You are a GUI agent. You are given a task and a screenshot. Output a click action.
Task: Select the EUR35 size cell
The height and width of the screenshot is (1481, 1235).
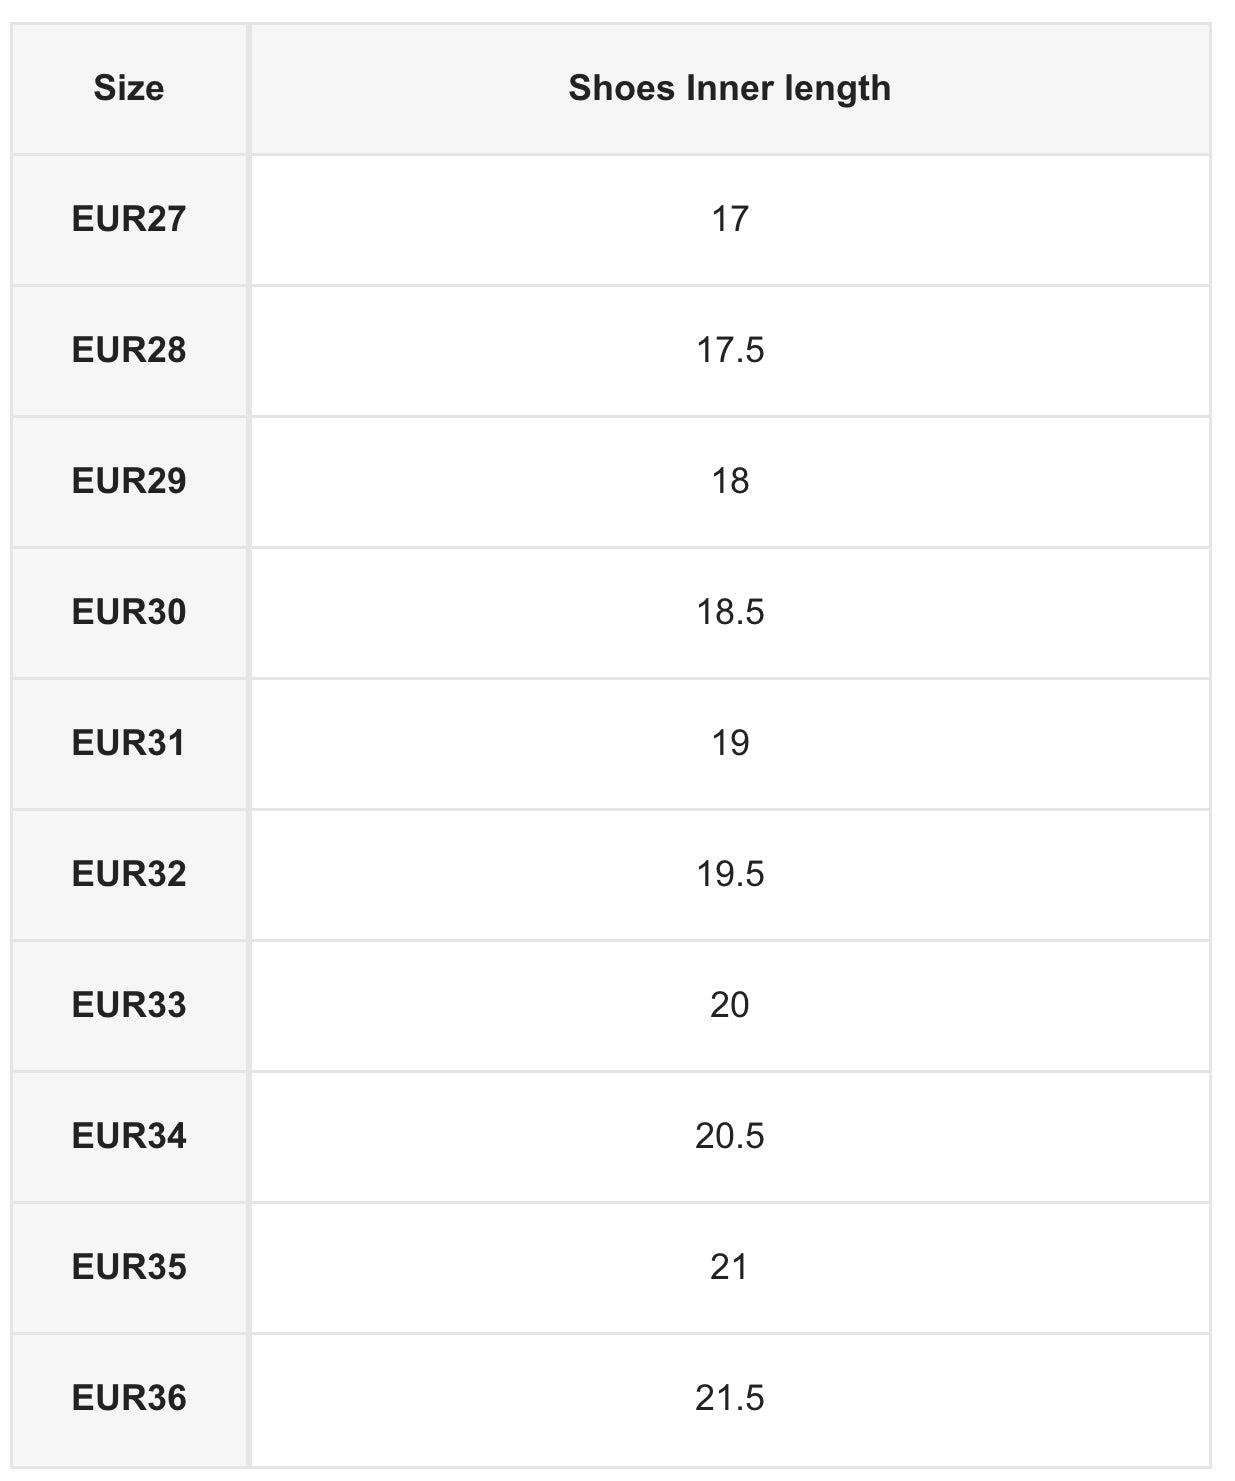129,1267
